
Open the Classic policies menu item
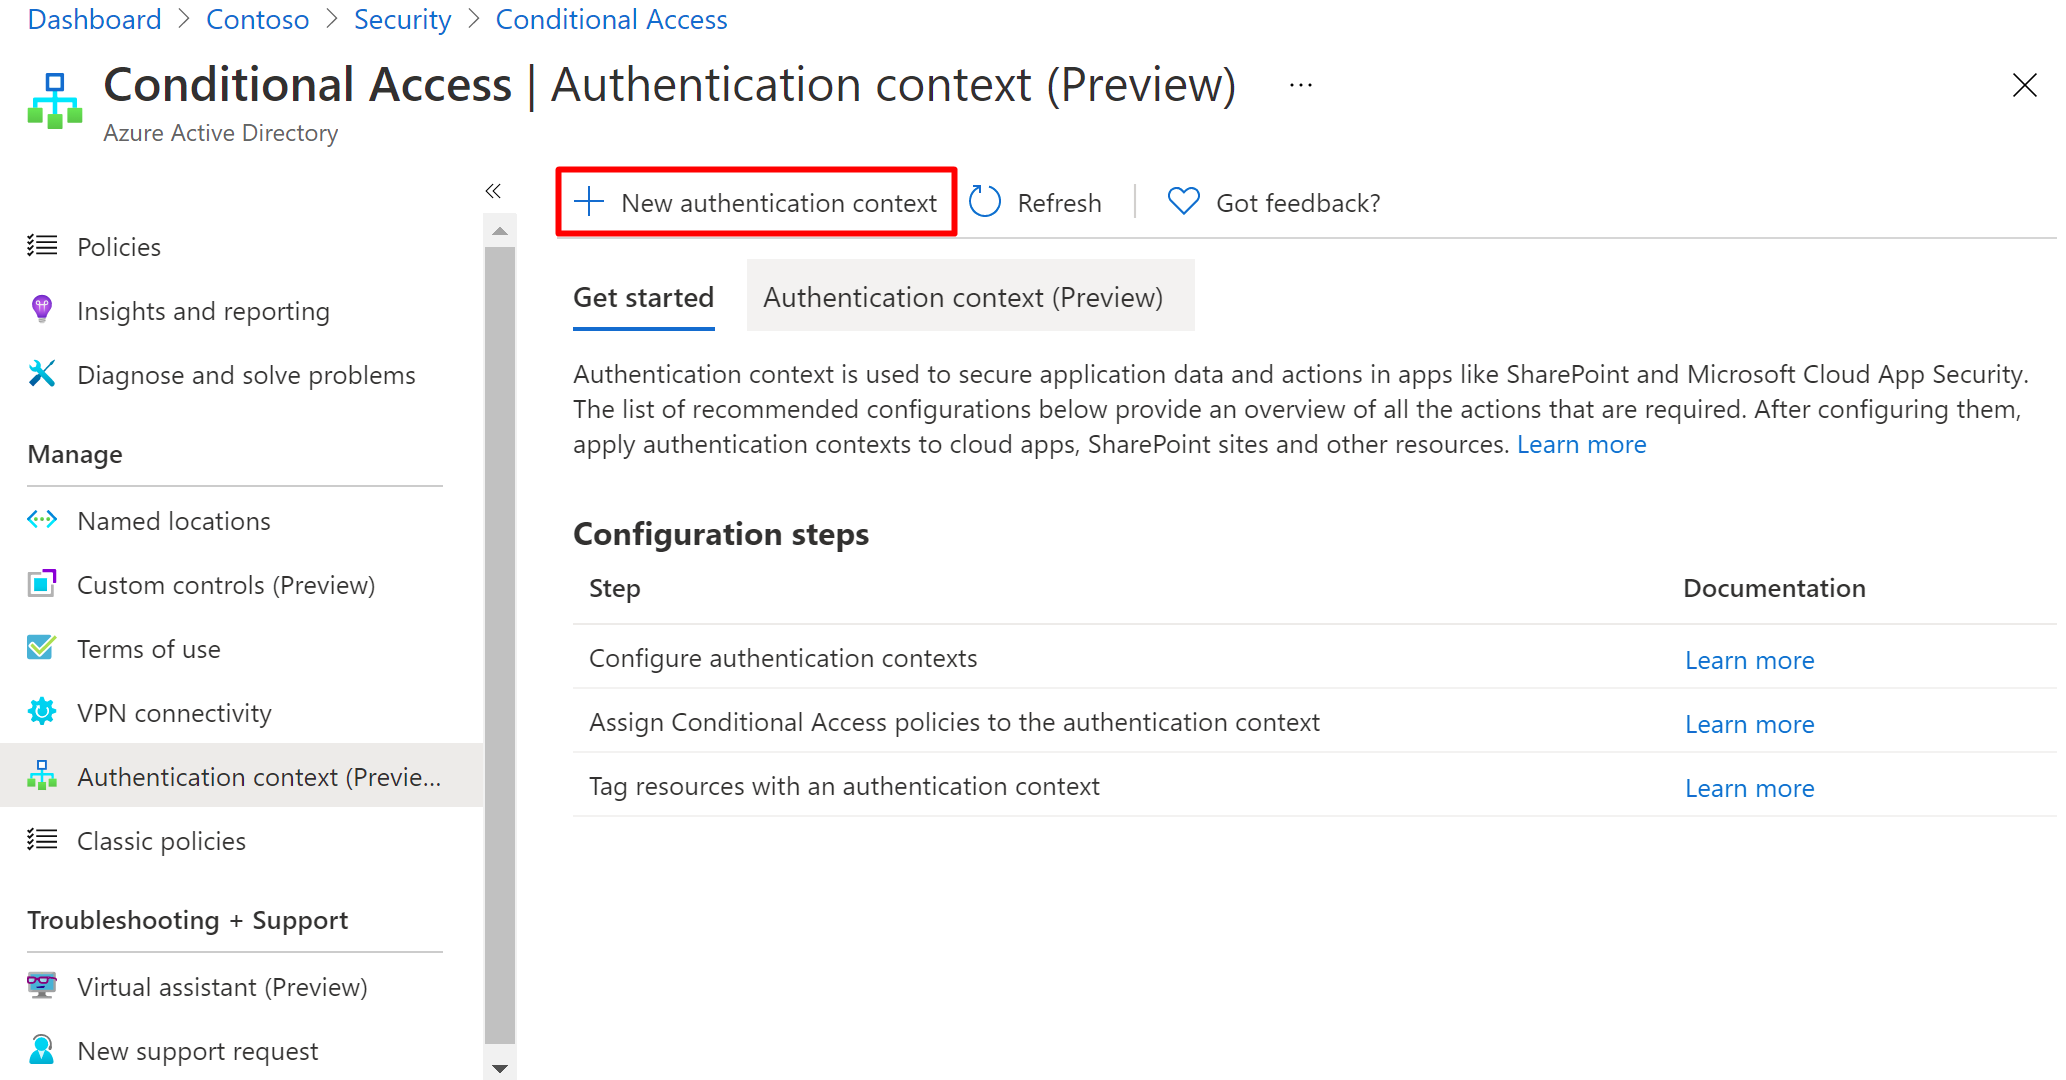tap(161, 841)
